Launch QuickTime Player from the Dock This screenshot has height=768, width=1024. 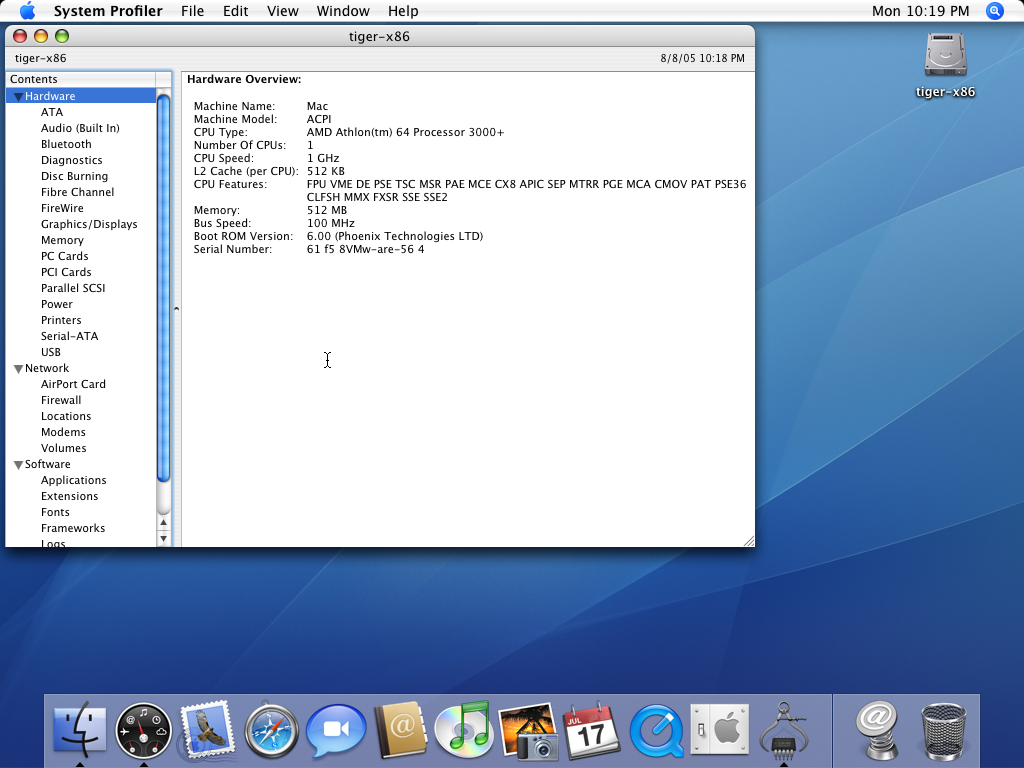coord(656,731)
